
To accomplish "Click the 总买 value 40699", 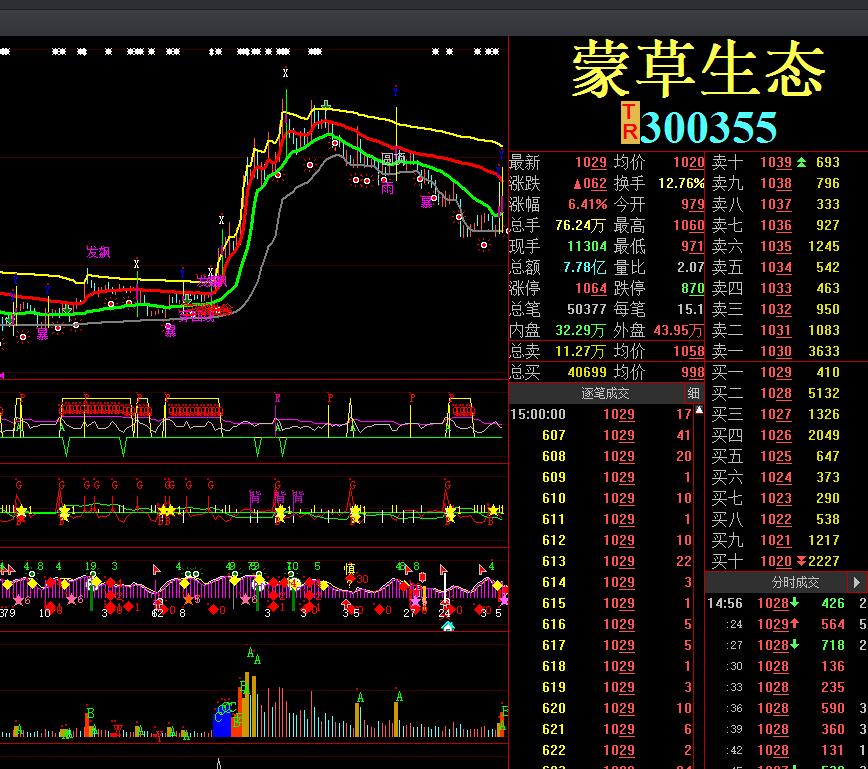I will [587, 373].
